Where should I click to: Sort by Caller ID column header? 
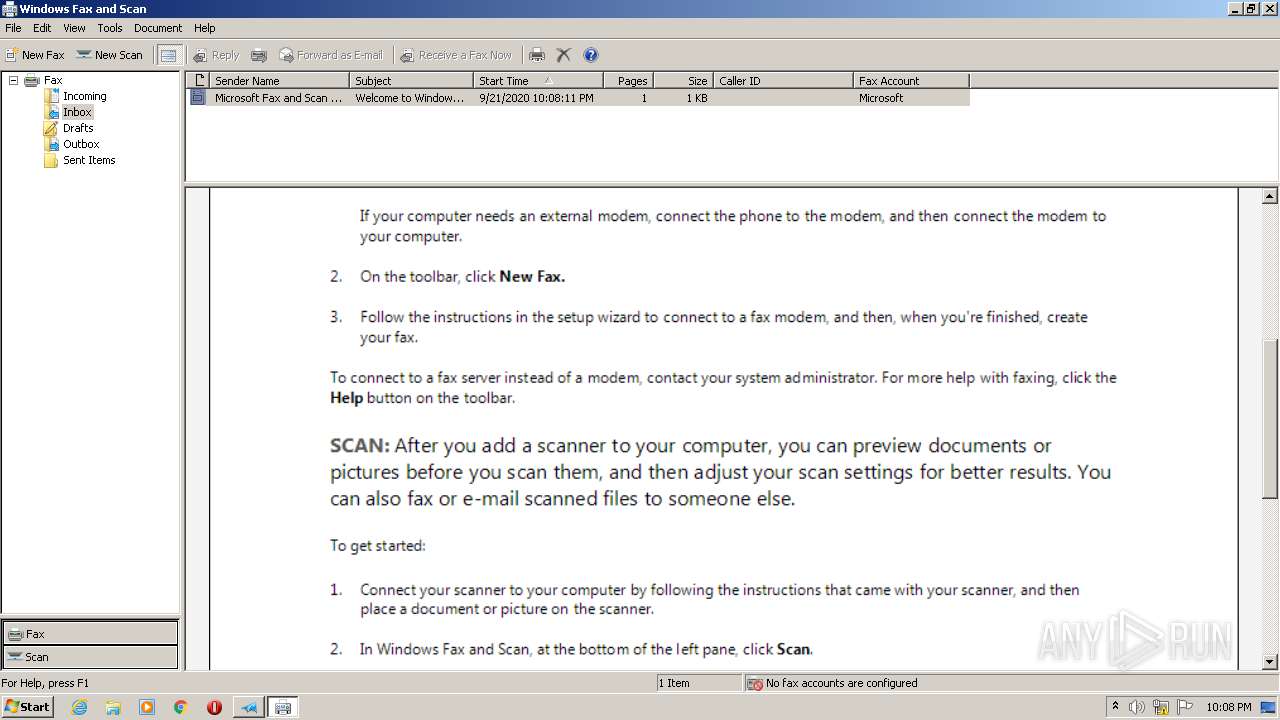783,81
